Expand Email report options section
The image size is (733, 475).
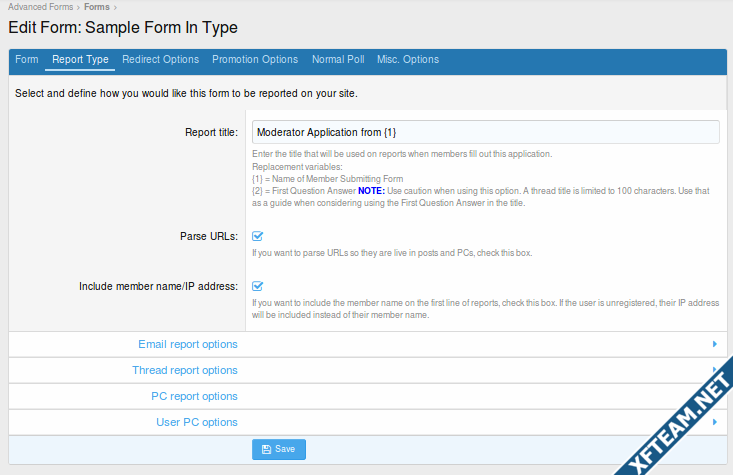pyautogui.click(x=367, y=345)
